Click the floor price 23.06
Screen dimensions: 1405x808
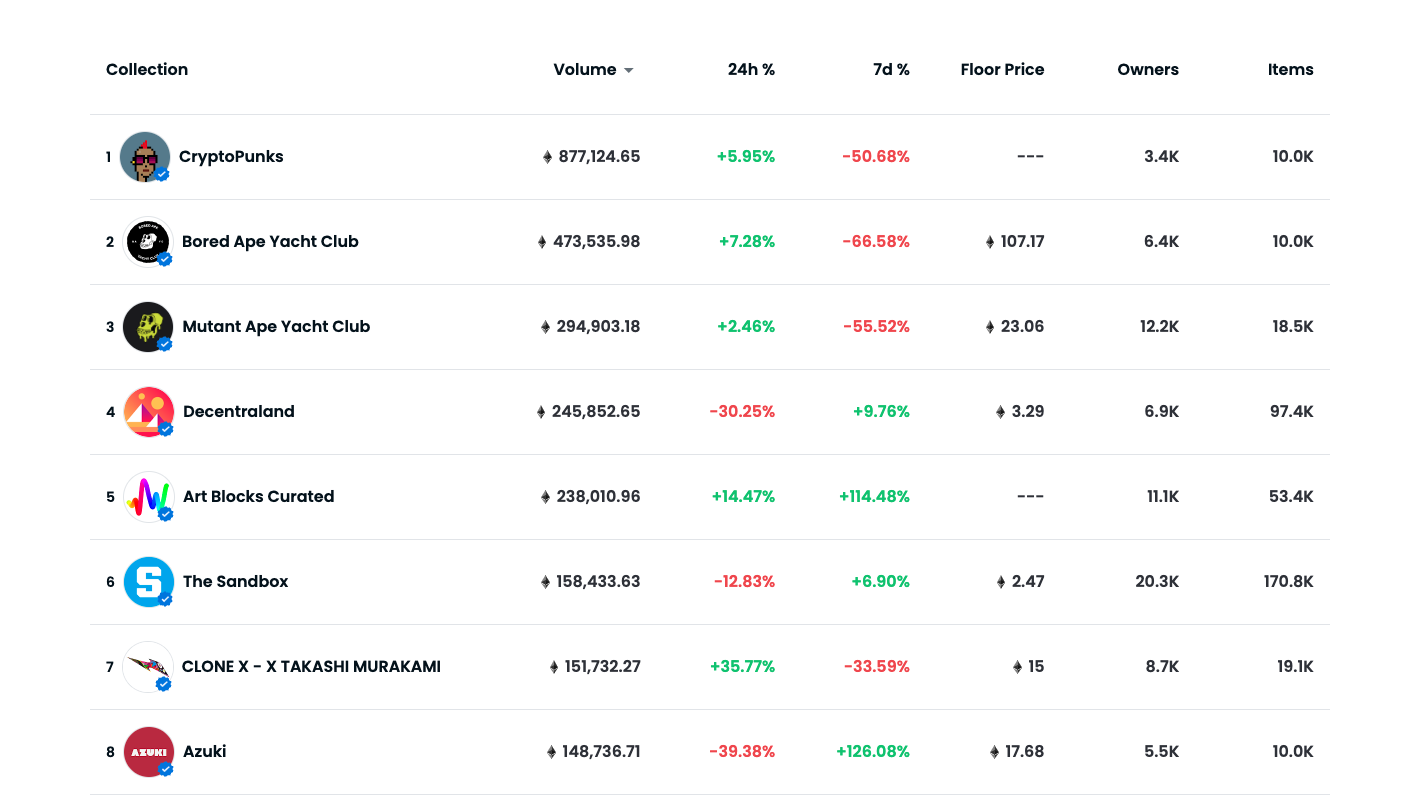(1022, 327)
